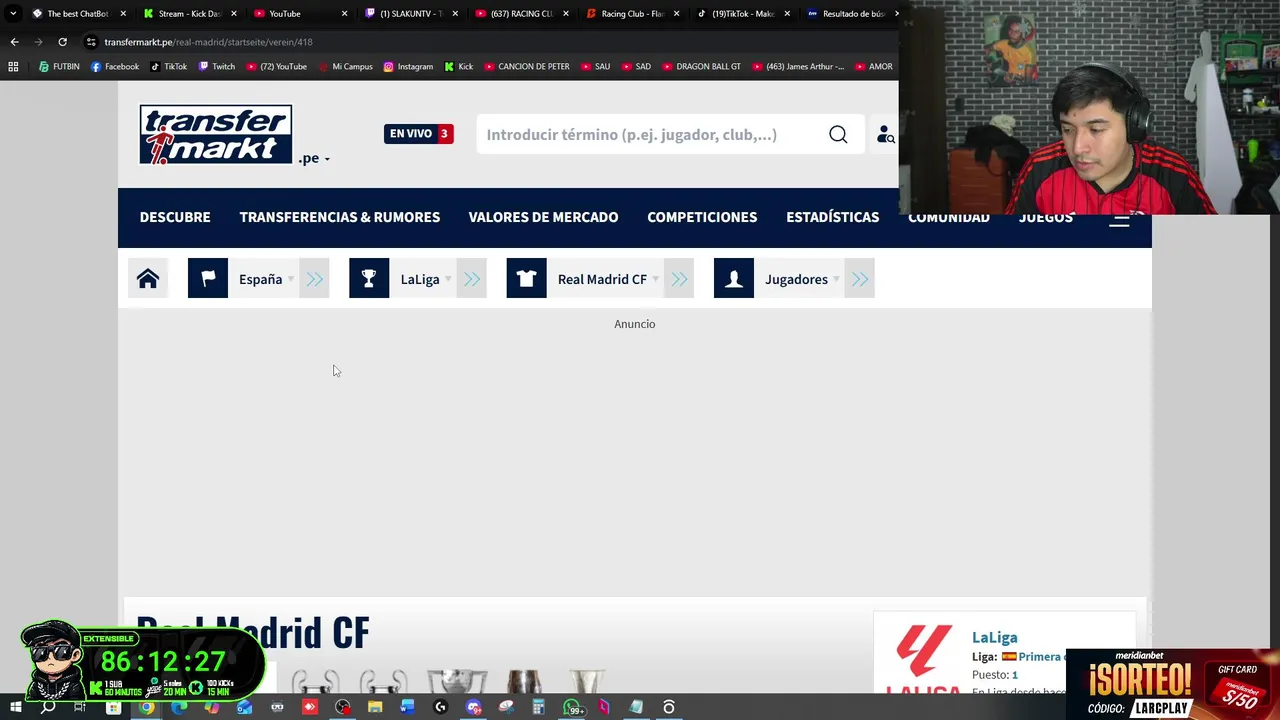Viewport: 1280px width, 720px height.
Task: Open the Jugadores dropdown
Action: click(802, 279)
